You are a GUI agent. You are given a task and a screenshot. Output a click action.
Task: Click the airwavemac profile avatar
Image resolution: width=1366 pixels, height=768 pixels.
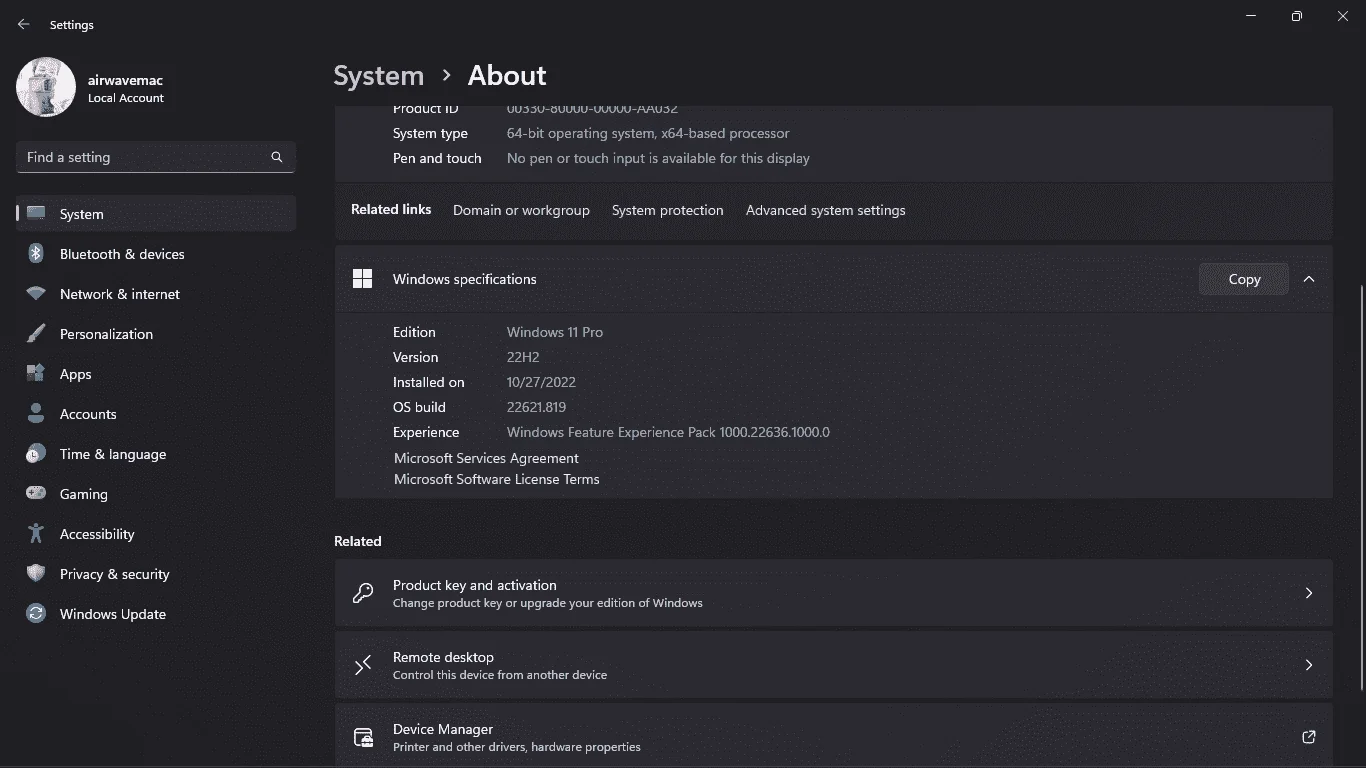pyautogui.click(x=46, y=87)
